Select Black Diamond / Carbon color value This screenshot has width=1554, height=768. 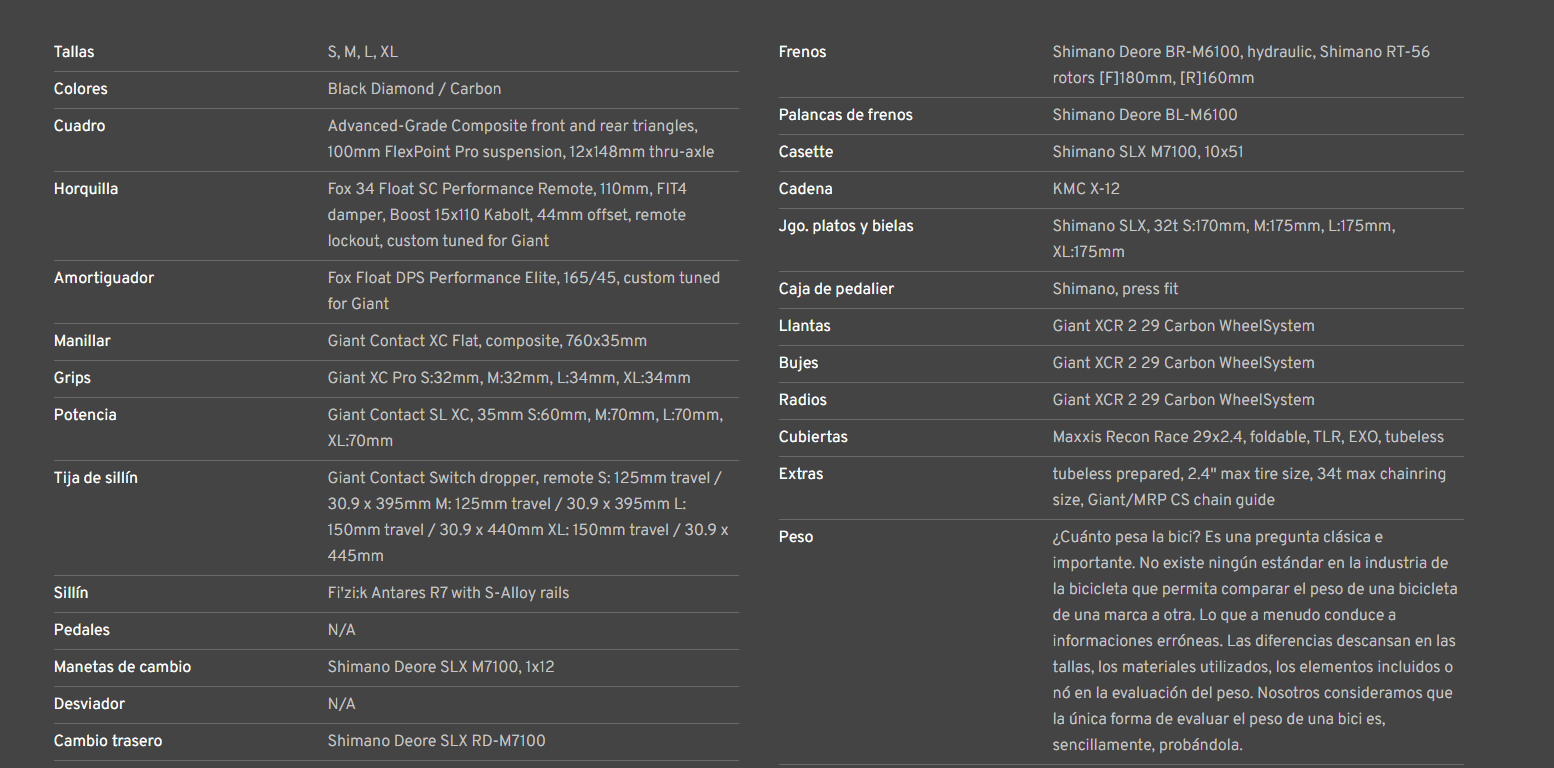coord(415,89)
